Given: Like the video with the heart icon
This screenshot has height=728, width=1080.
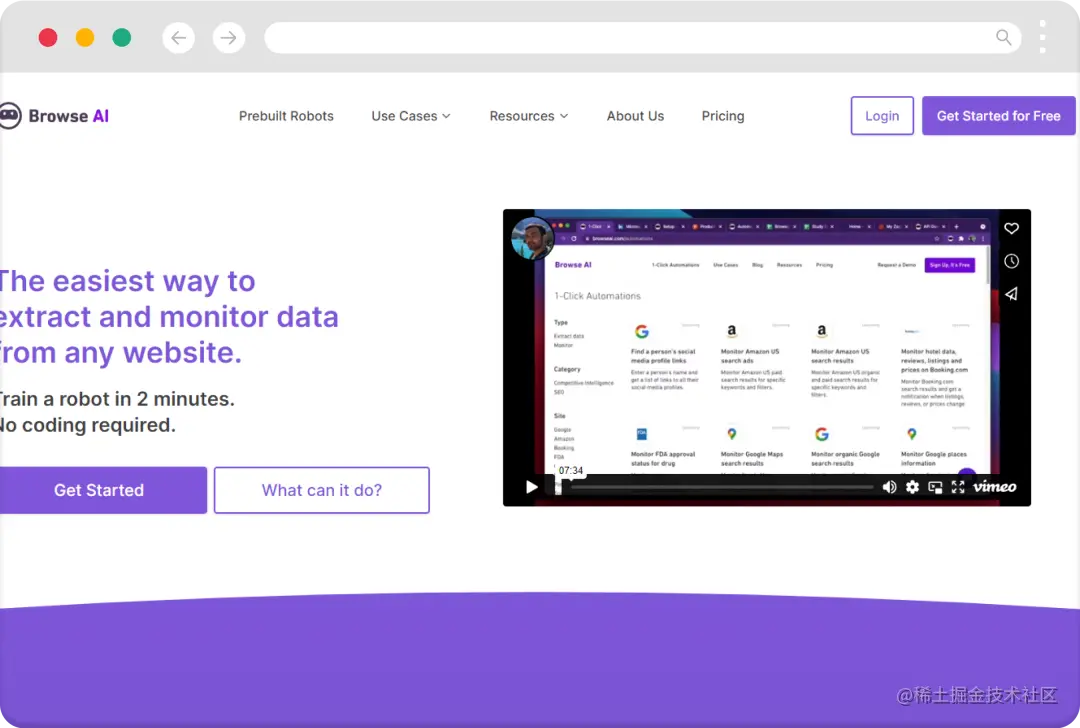Looking at the screenshot, I should [1011, 229].
